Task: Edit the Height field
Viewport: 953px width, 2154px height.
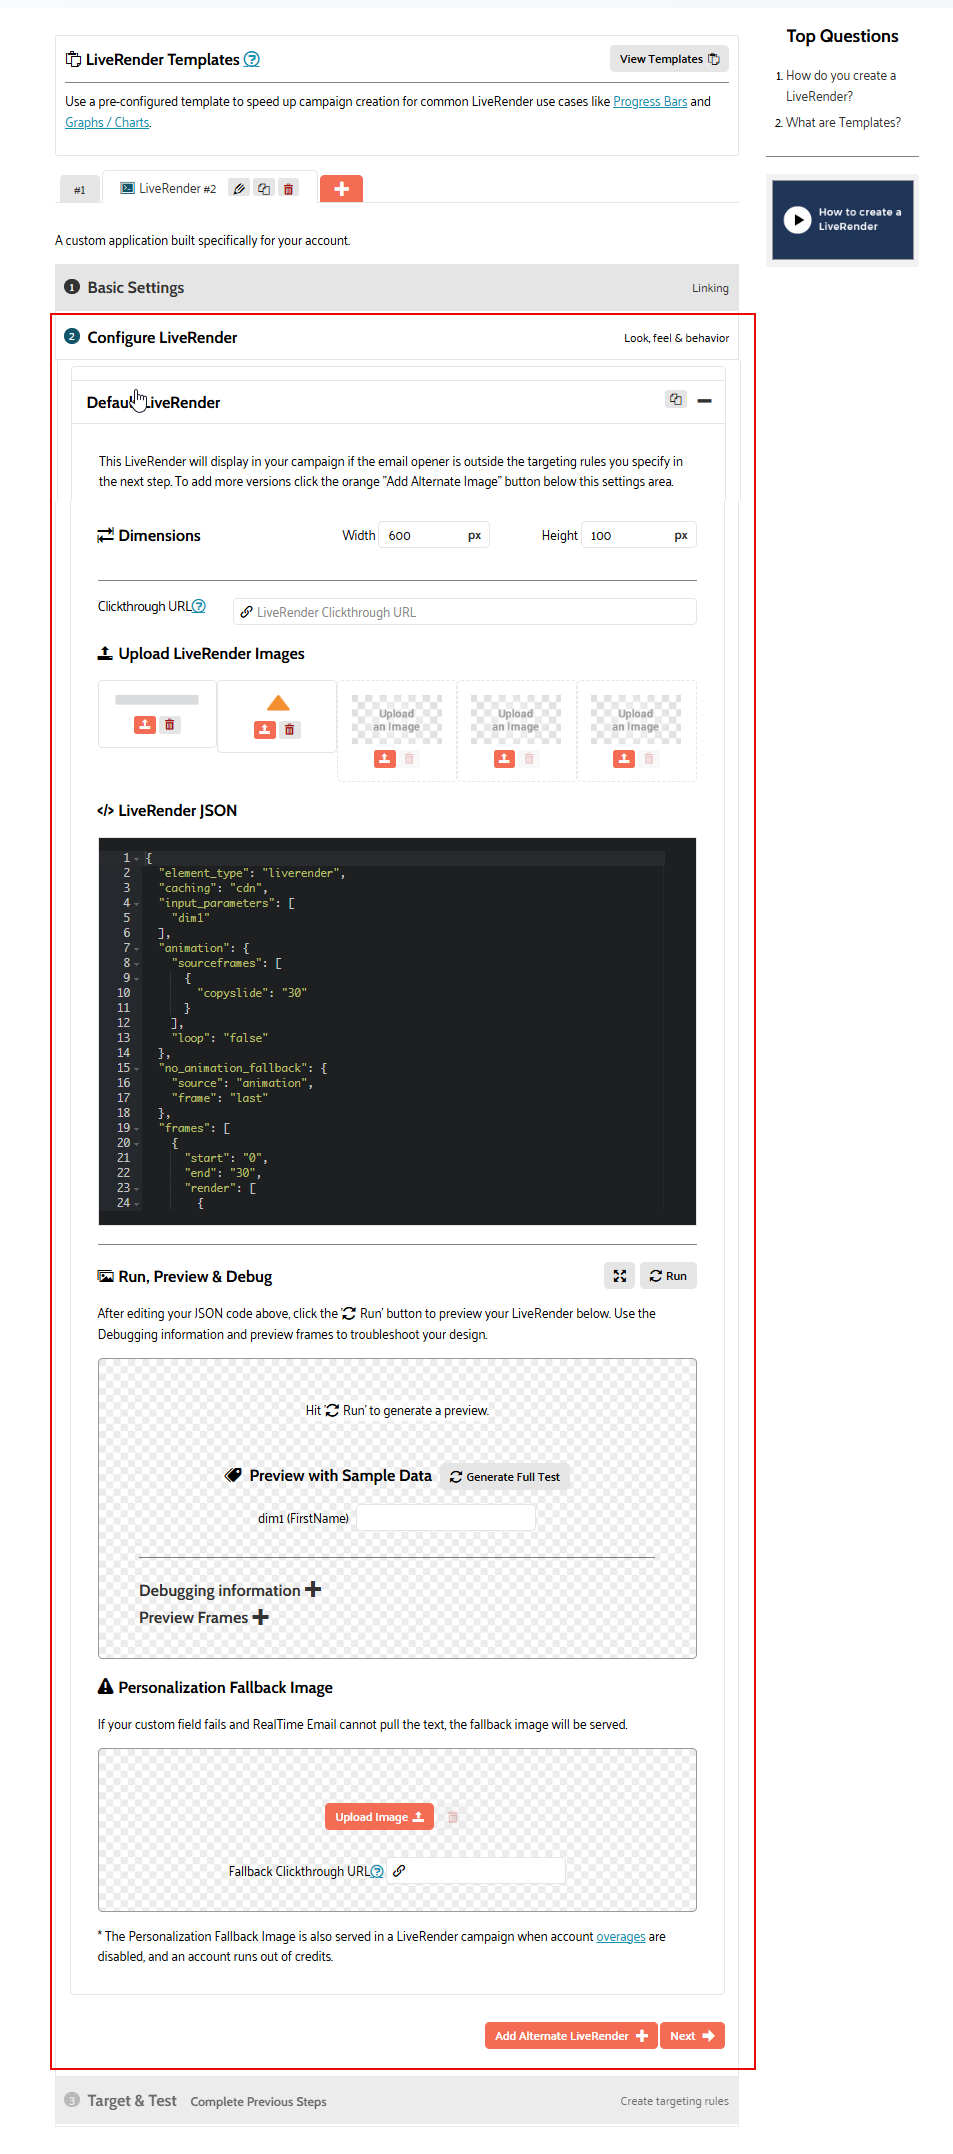Action: tap(639, 536)
